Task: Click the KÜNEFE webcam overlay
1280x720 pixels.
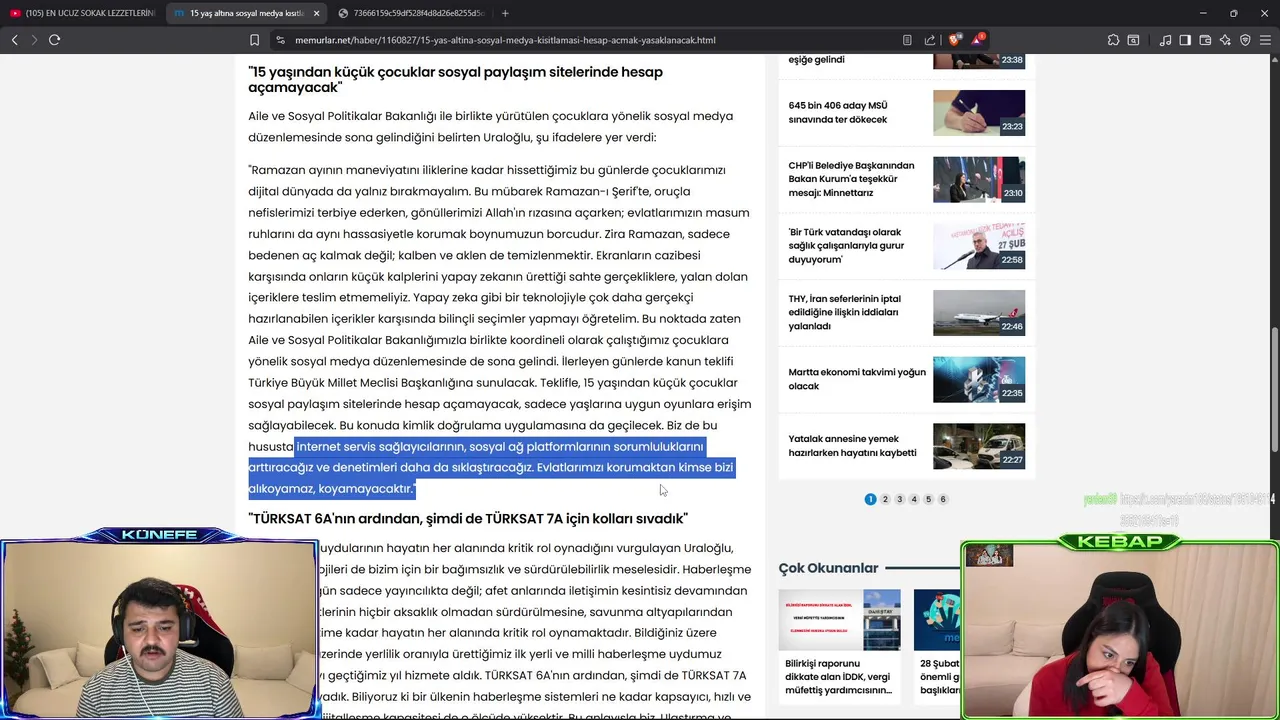Action: pyautogui.click(x=160, y=628)
